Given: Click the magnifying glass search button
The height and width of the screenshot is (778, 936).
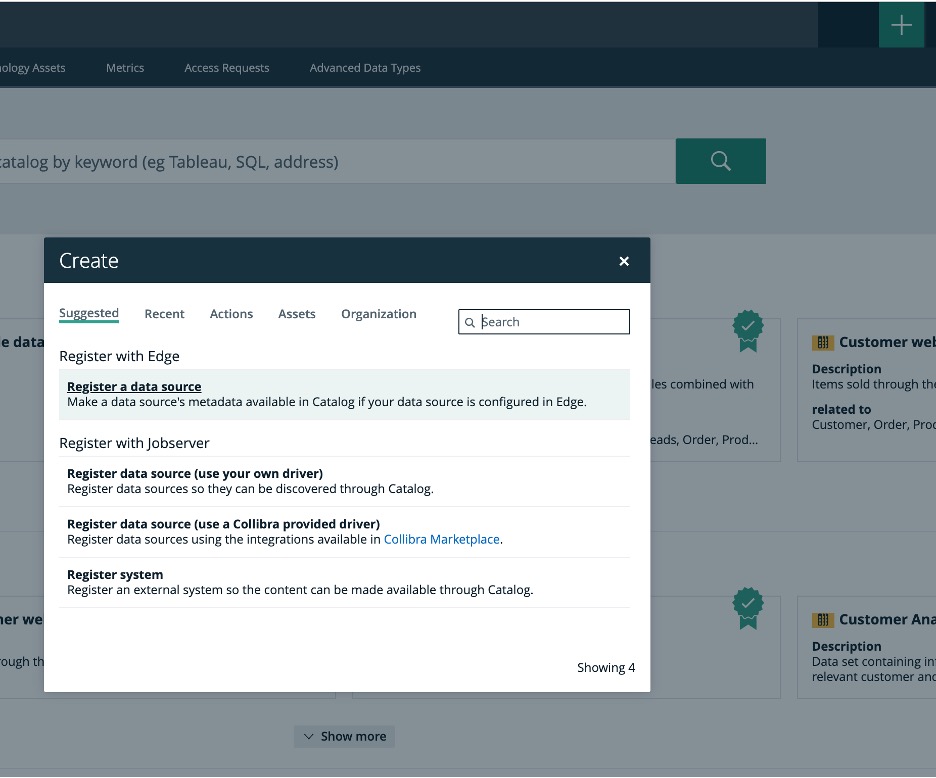Looking at the screenshot, I should (x=720, y=161).
